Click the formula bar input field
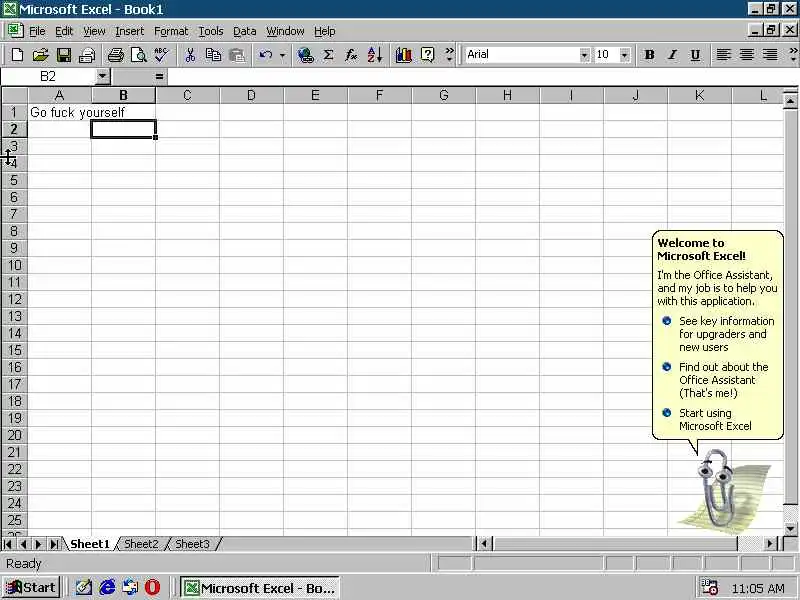The image size is (800, 600). 483,77
